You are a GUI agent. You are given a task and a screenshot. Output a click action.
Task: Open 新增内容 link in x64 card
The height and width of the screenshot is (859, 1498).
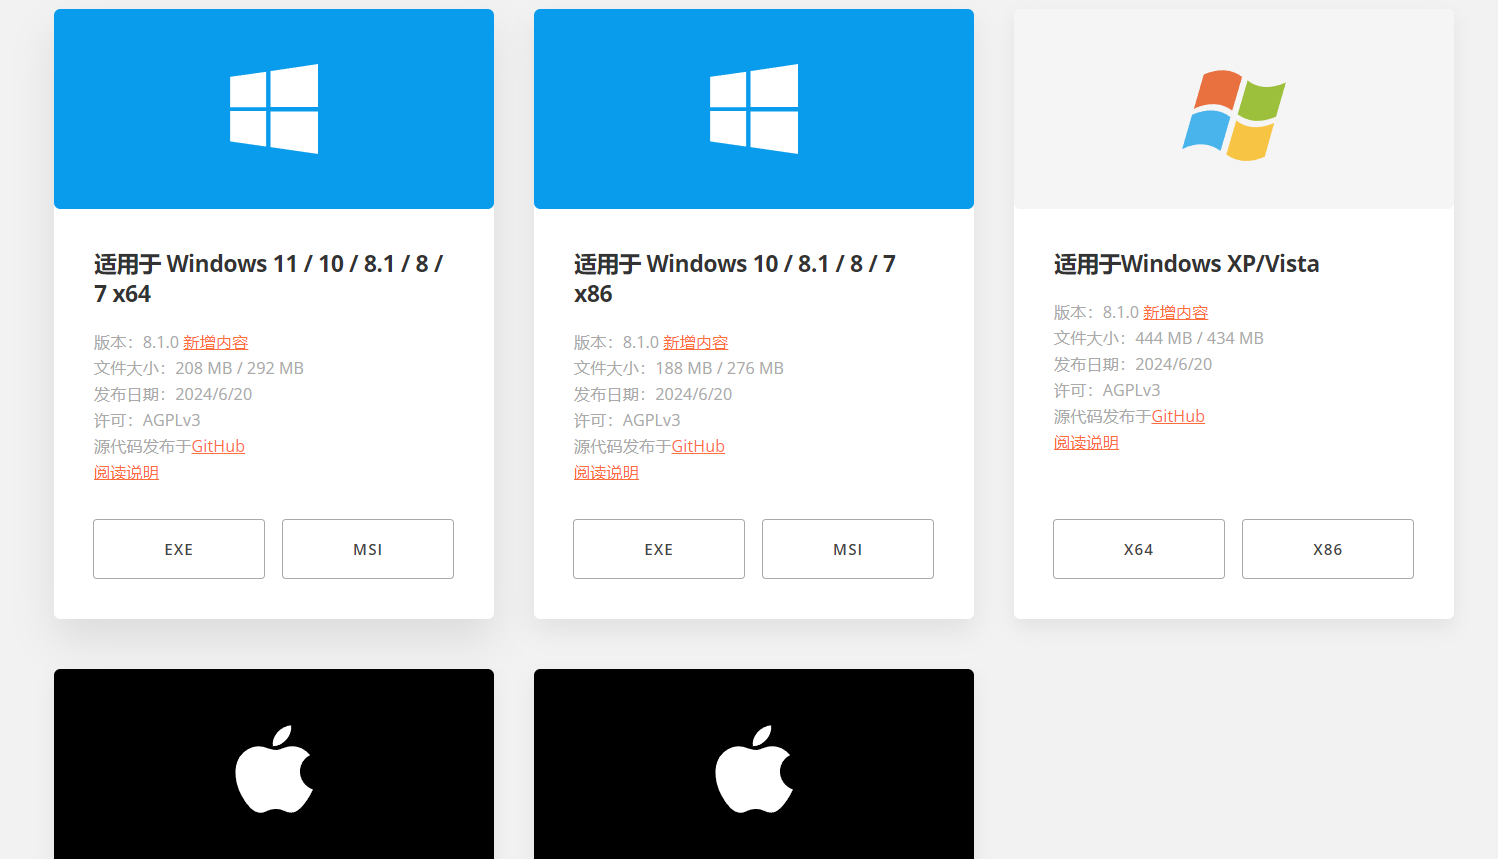[x=216, y=343]
